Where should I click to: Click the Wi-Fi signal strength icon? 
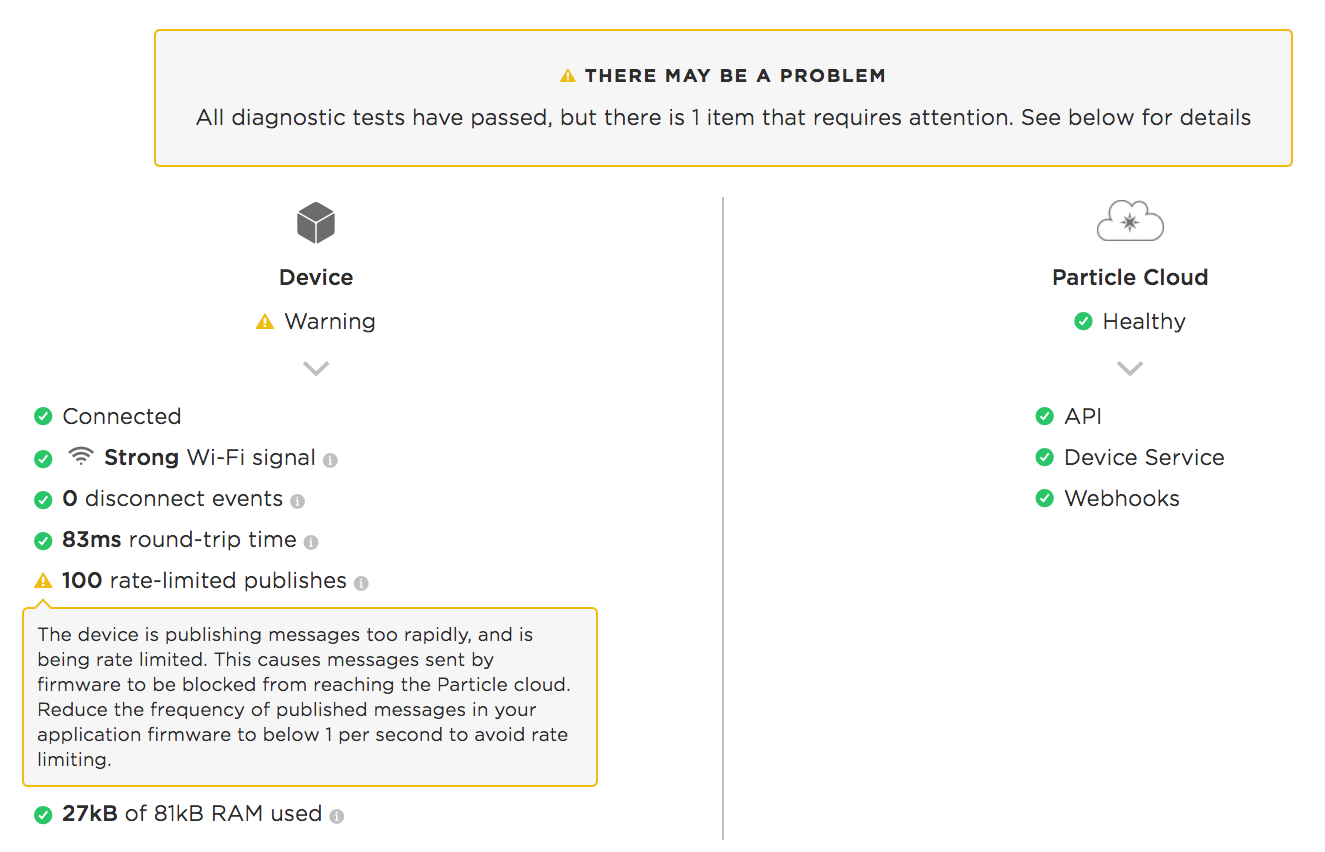coord(81,457)
